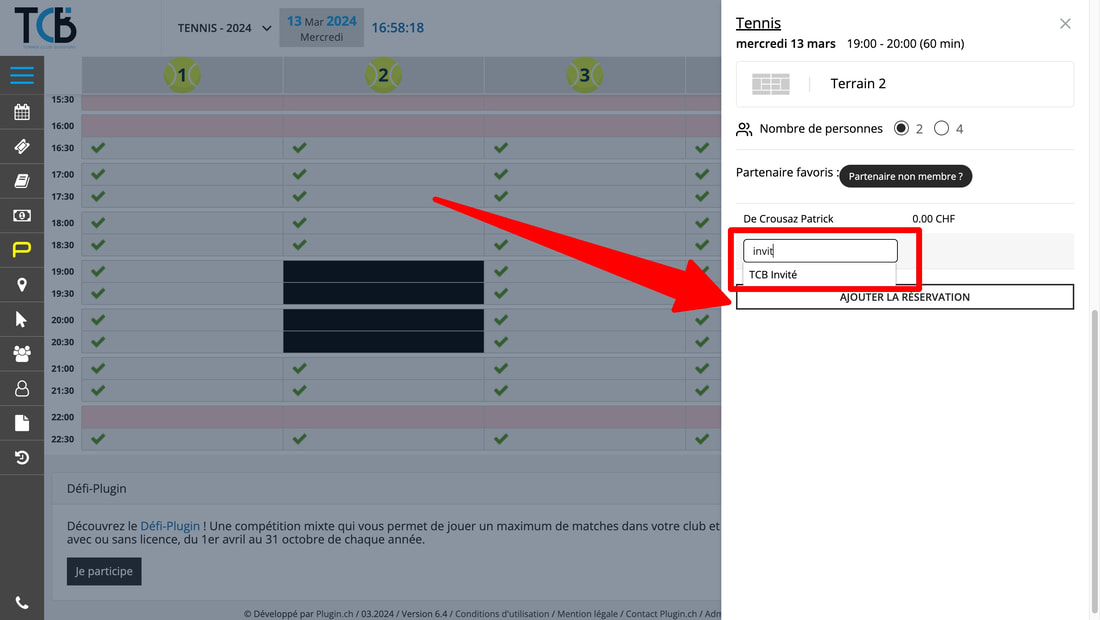
Task: Click AJOUTER LA RÉSERVATION button
Action: [x=904, y=297]
